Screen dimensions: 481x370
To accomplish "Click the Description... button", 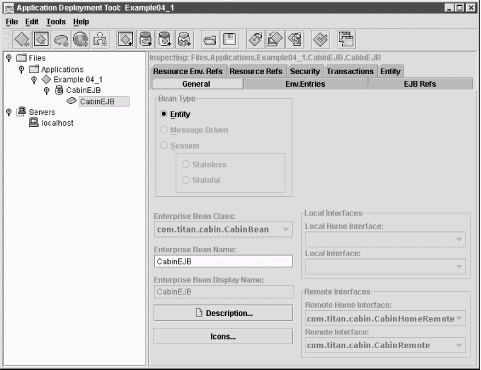I will pyautogui.click(x=223, y=313).
